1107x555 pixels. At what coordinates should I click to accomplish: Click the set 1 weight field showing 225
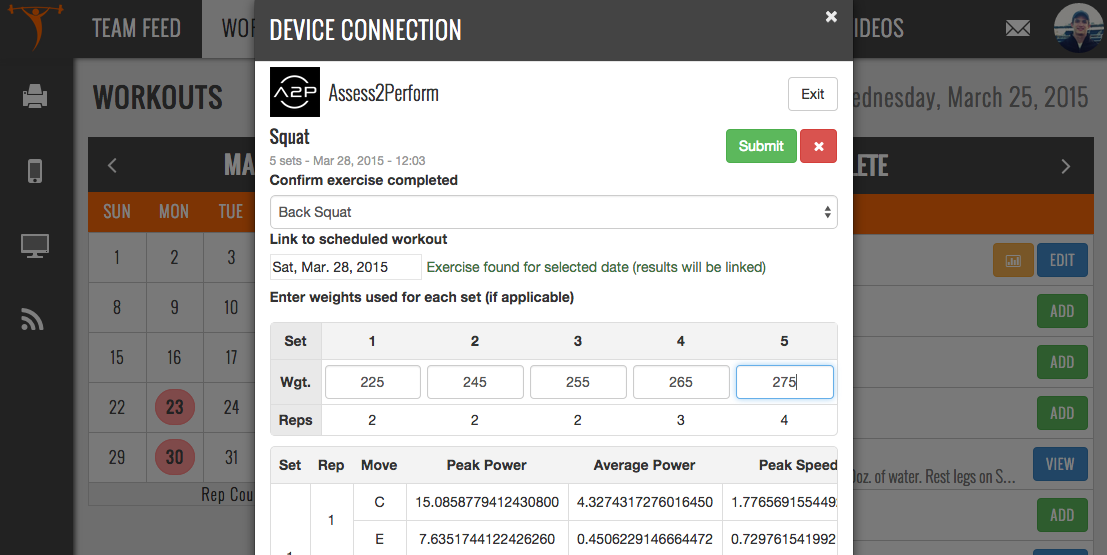[x=372, y=382]
